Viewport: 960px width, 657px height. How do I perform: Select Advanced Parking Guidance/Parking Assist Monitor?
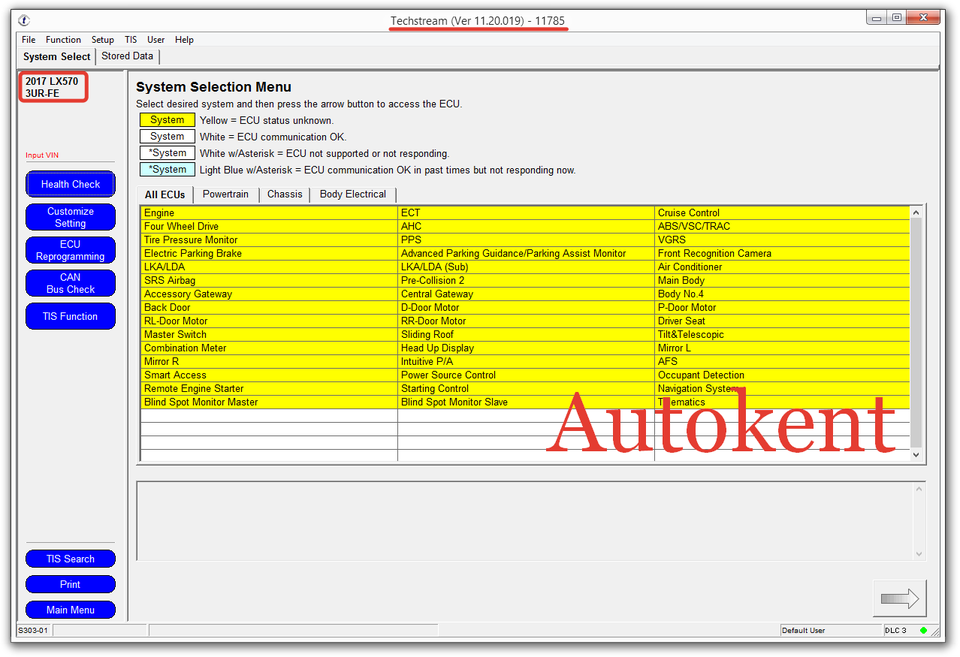click(x=526, y=253)
